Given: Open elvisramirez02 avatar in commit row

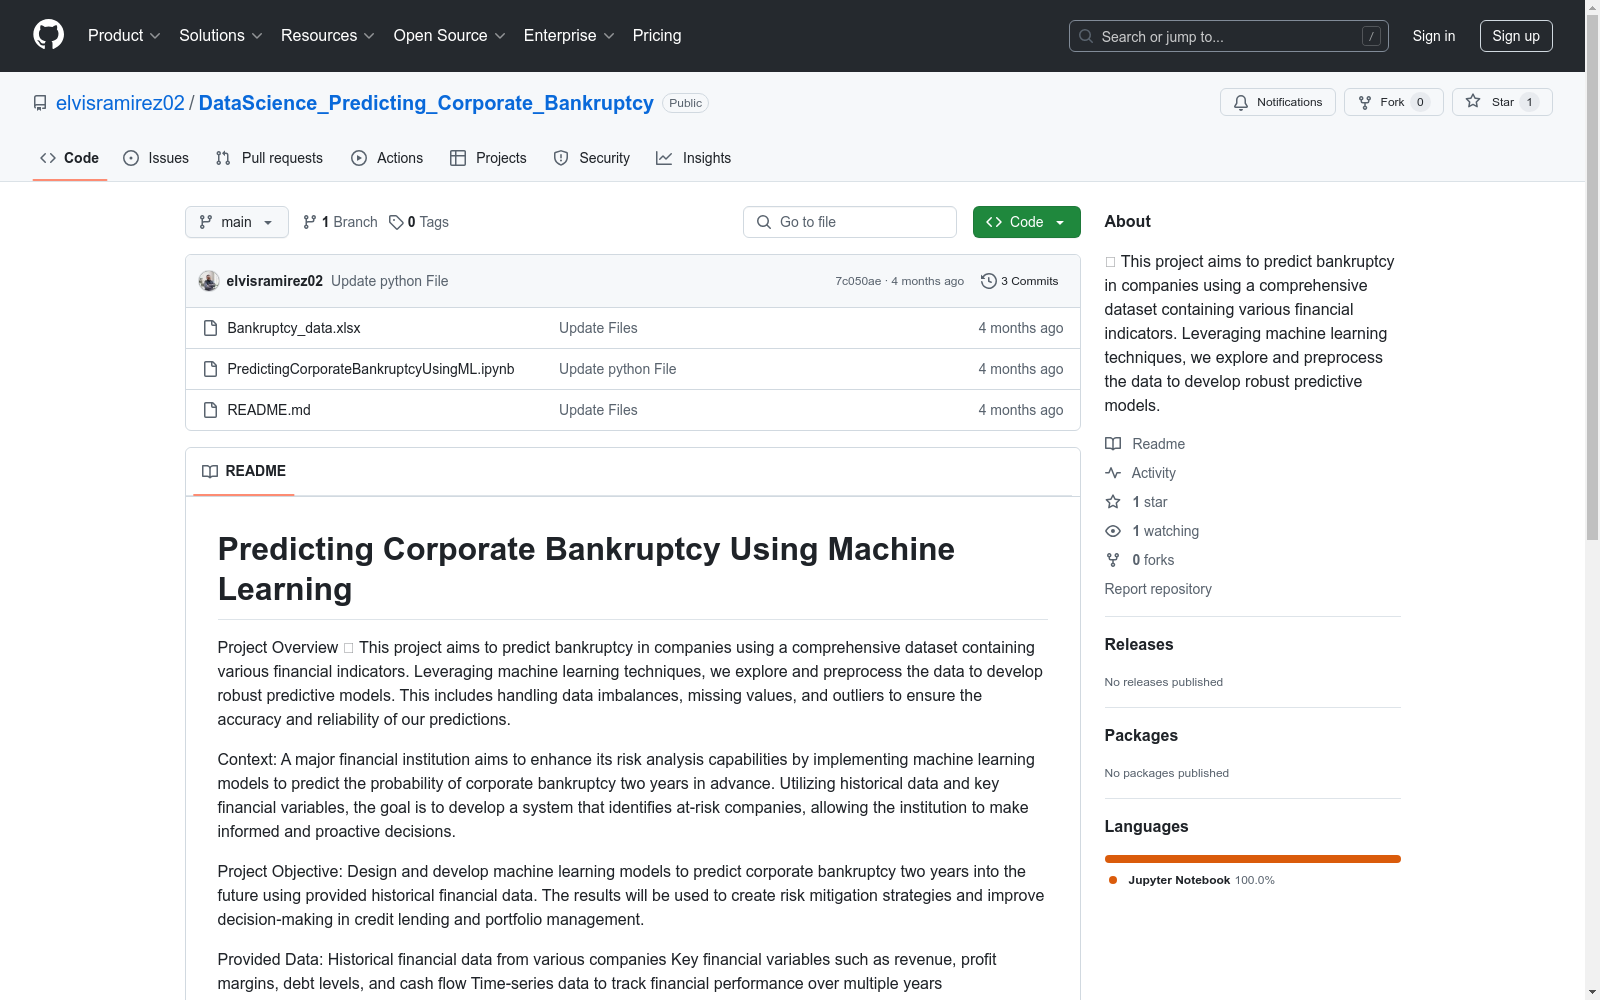Looking at the screenshot, I should [x=209, y=281].
